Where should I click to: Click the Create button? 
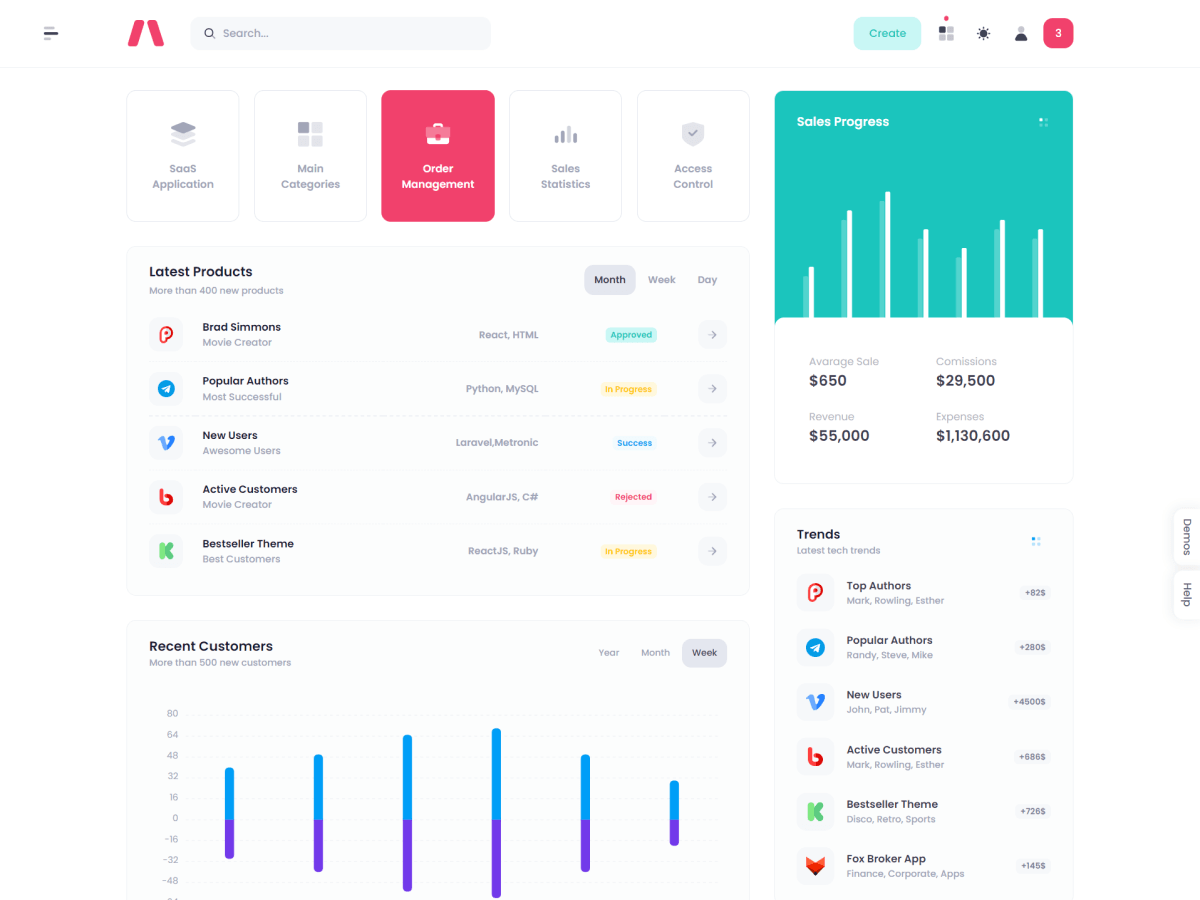click(887, 33)
